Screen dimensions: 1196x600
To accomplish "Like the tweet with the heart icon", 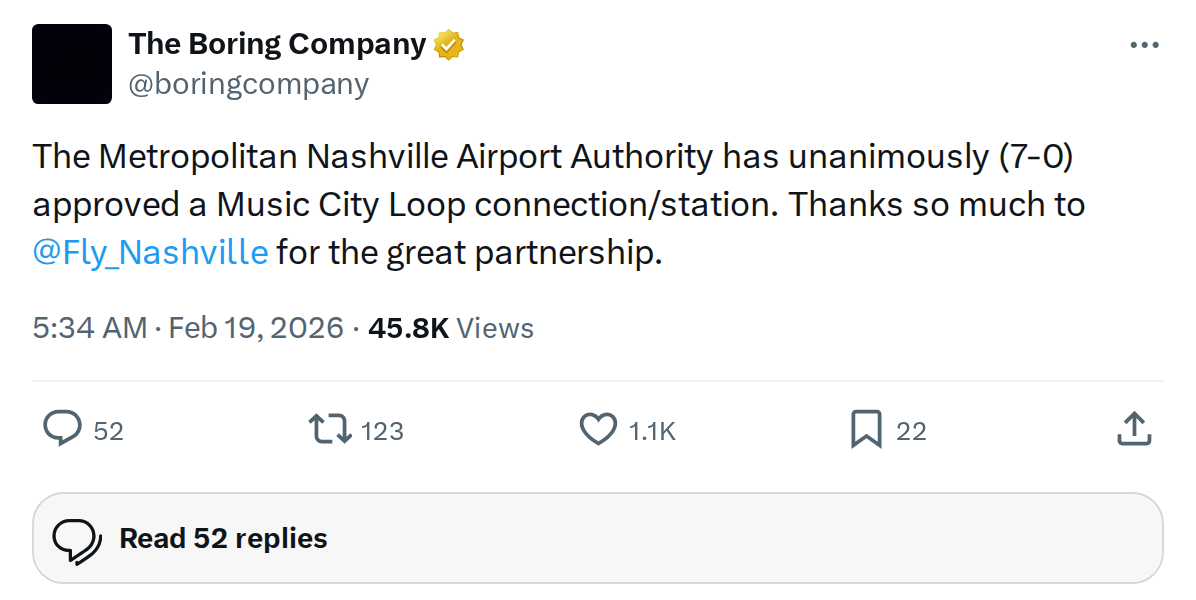I will pos(597,430).
